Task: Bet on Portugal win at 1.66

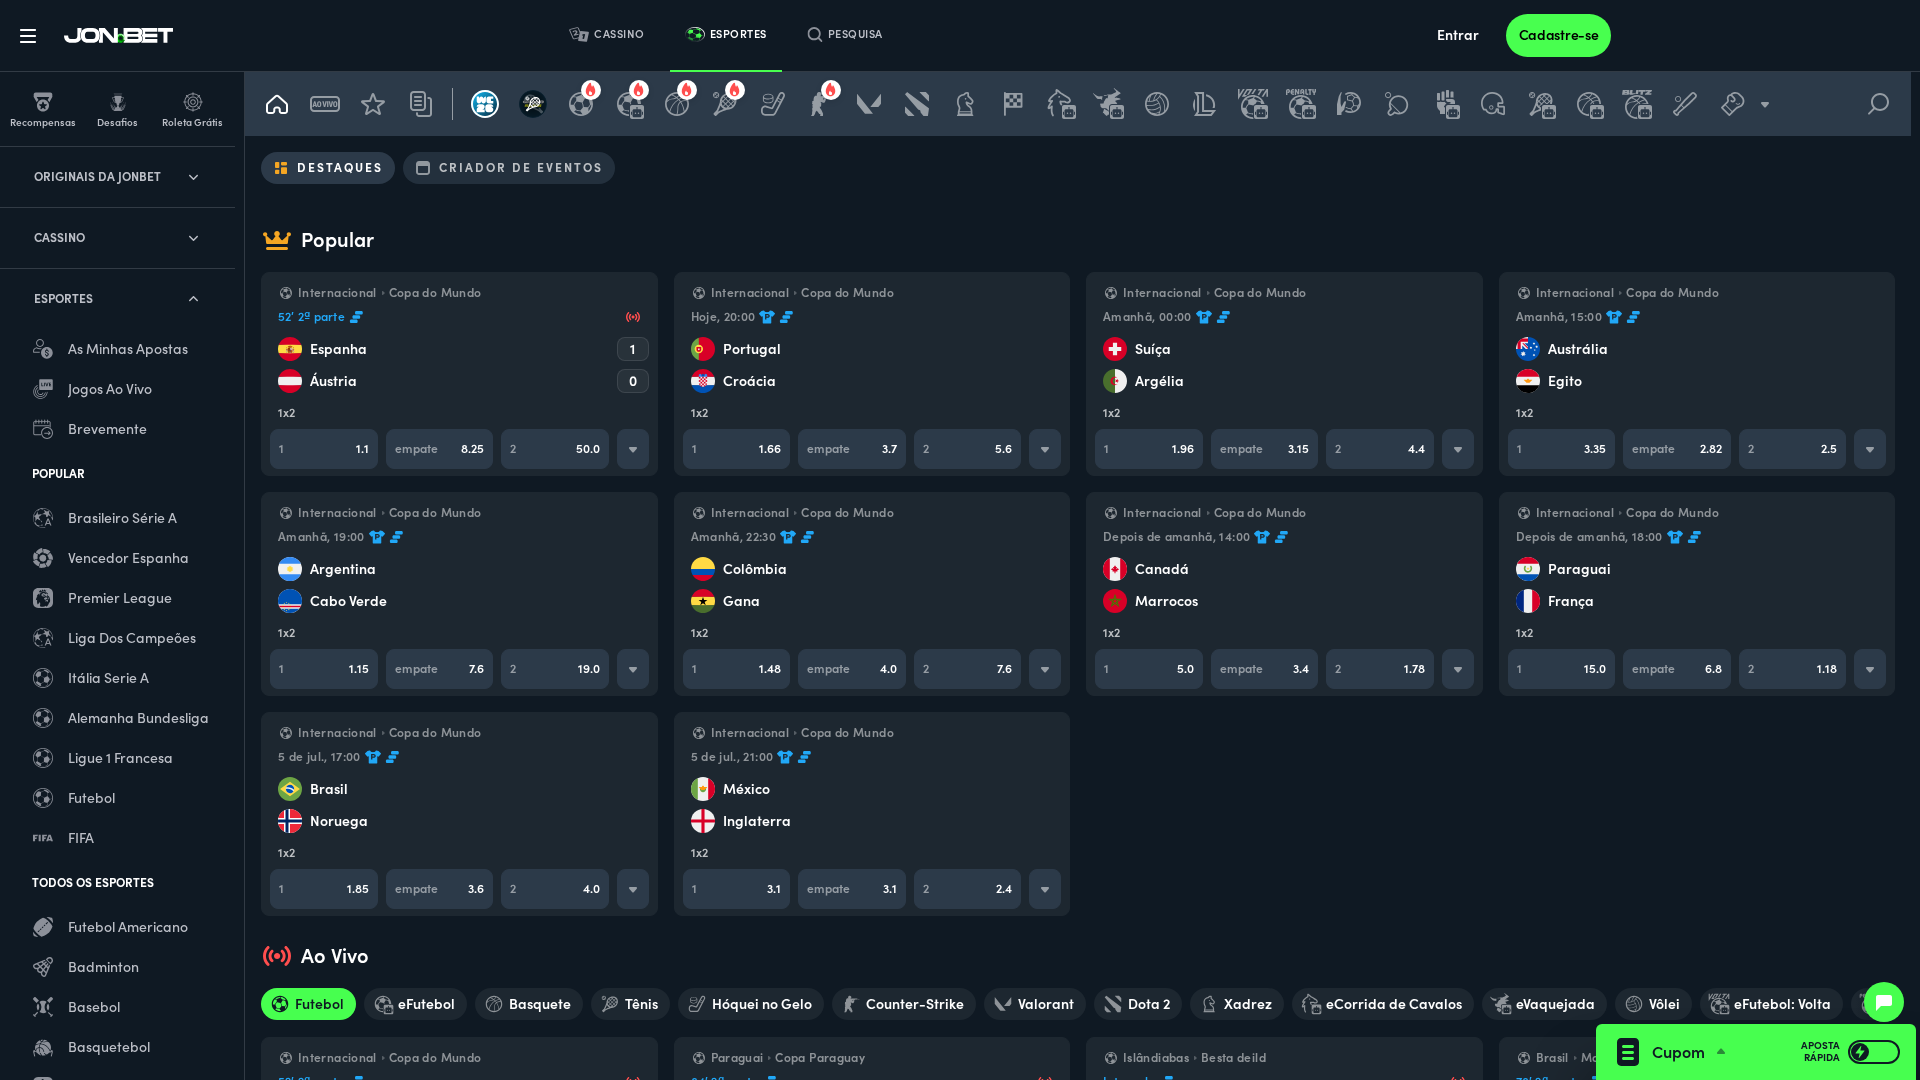Action: click(736, 449)
